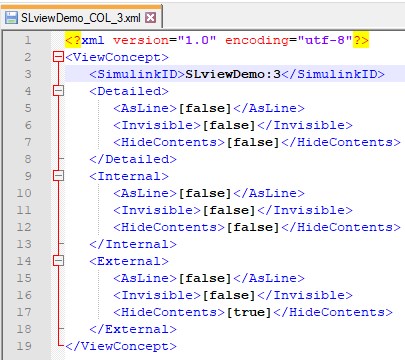
Task: Click AsLine value on line 5
Action: coord(205,108)
